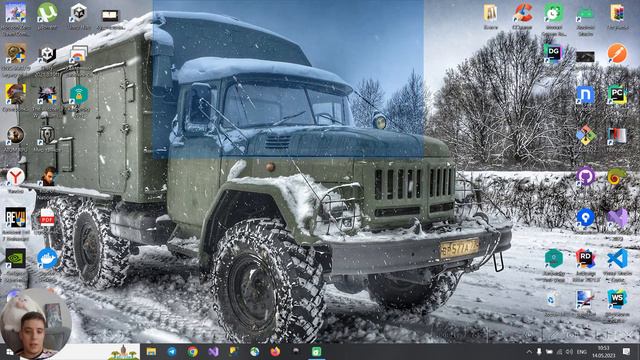Open the chameleon spiral icon shortcut
The height and width of the screenshot is (360, 640).
[x=617, y=177]
